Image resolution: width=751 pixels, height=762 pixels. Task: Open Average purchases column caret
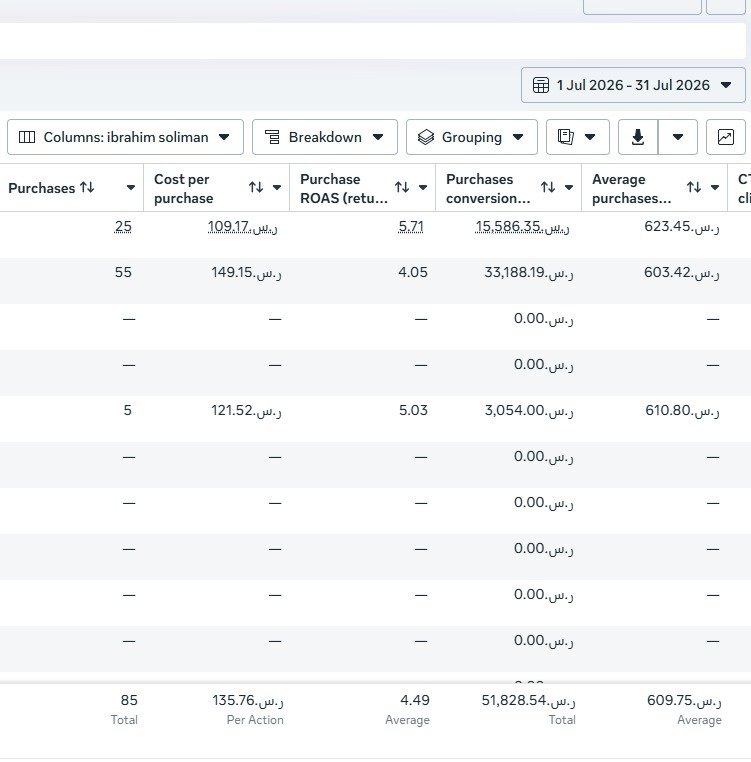pyautogui.click(x=715, y=188)
